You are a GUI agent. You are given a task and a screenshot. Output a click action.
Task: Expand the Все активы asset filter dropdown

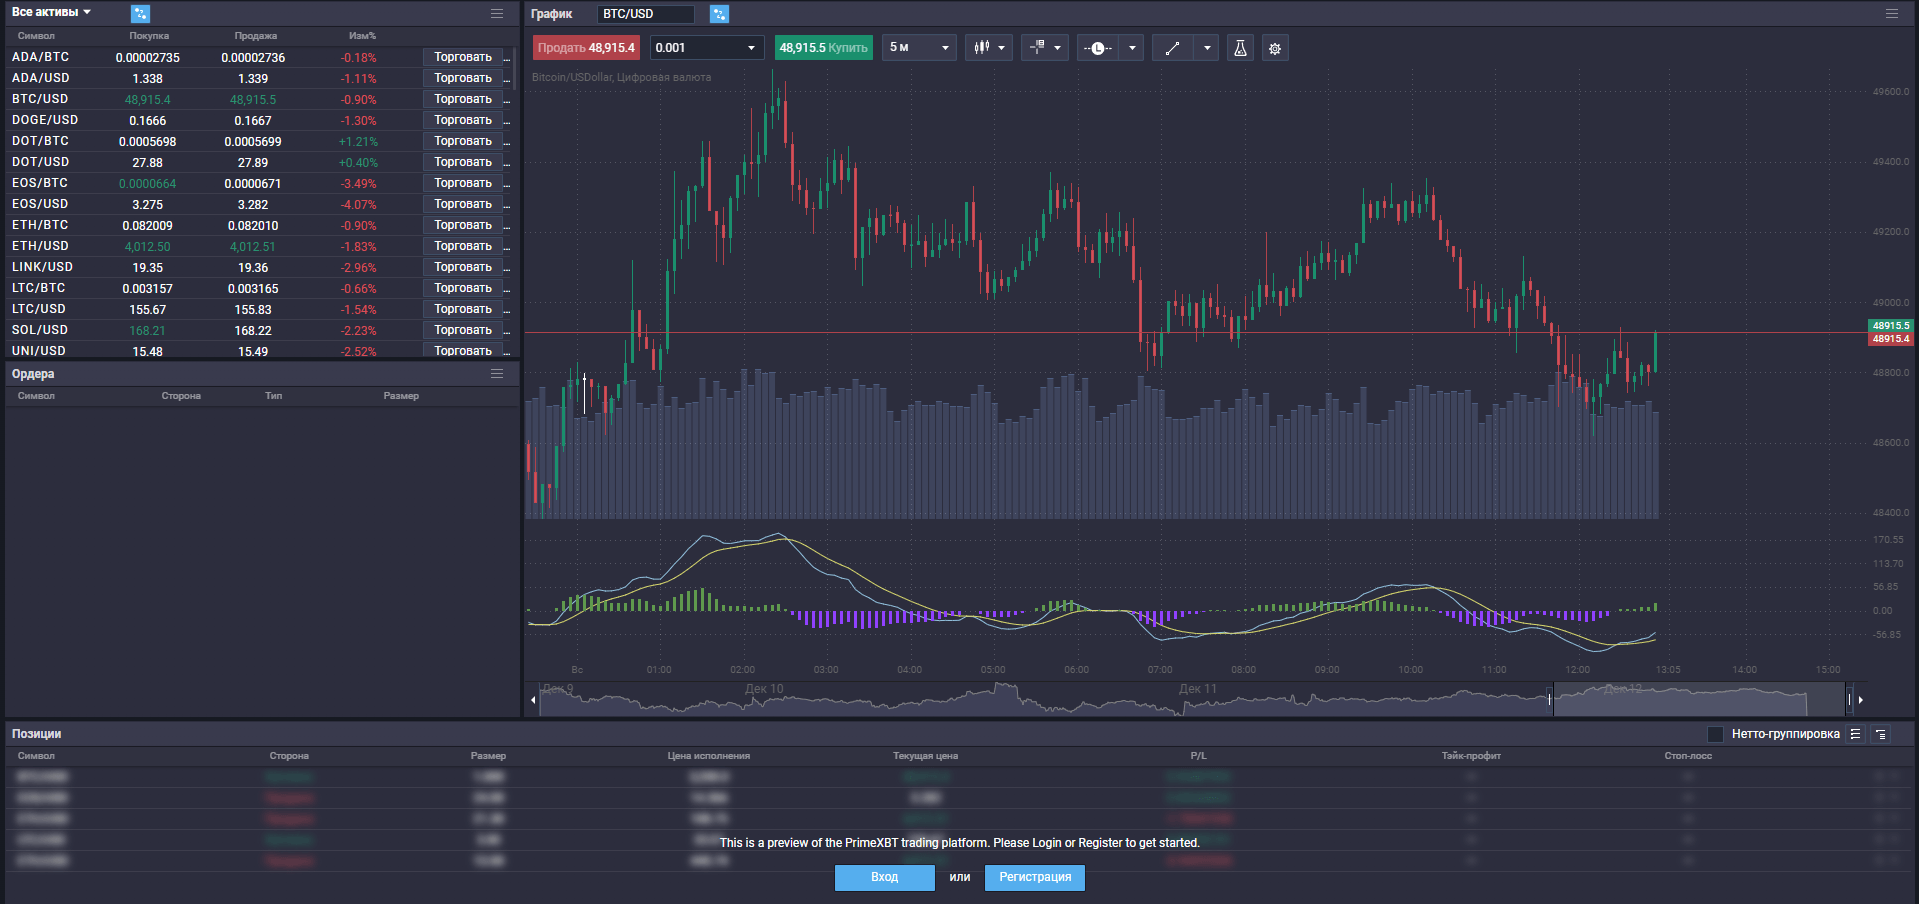point(51,12)
